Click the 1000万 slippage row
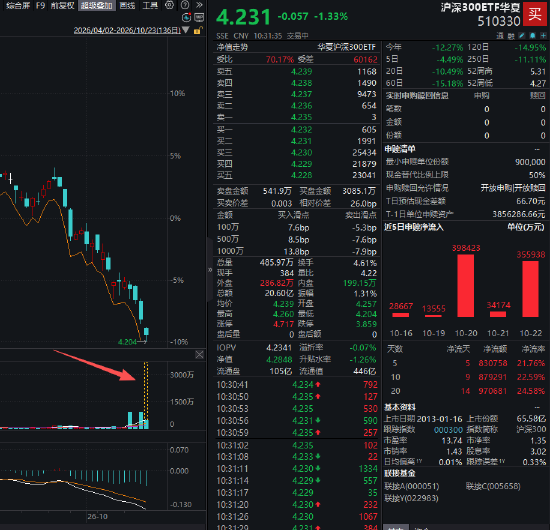 tap(296, 251)
